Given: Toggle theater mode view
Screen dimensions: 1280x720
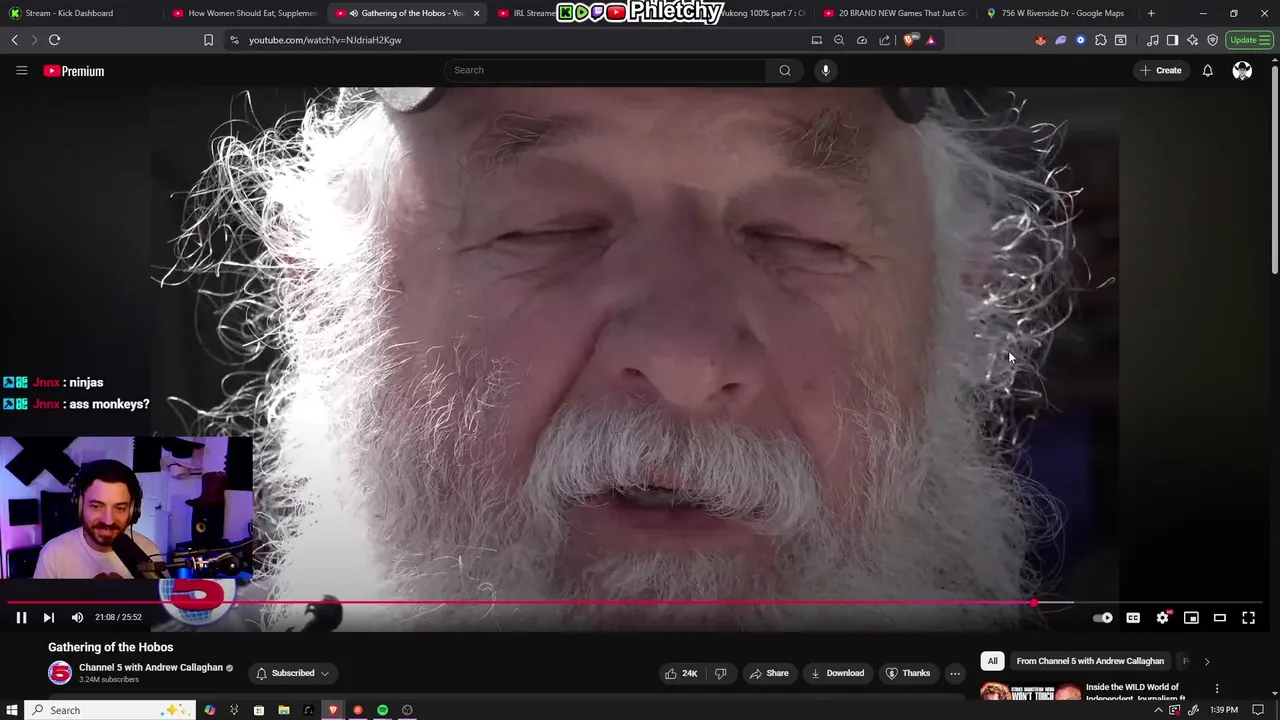Looking at the screenshot, I should (x=1220, y=618).
